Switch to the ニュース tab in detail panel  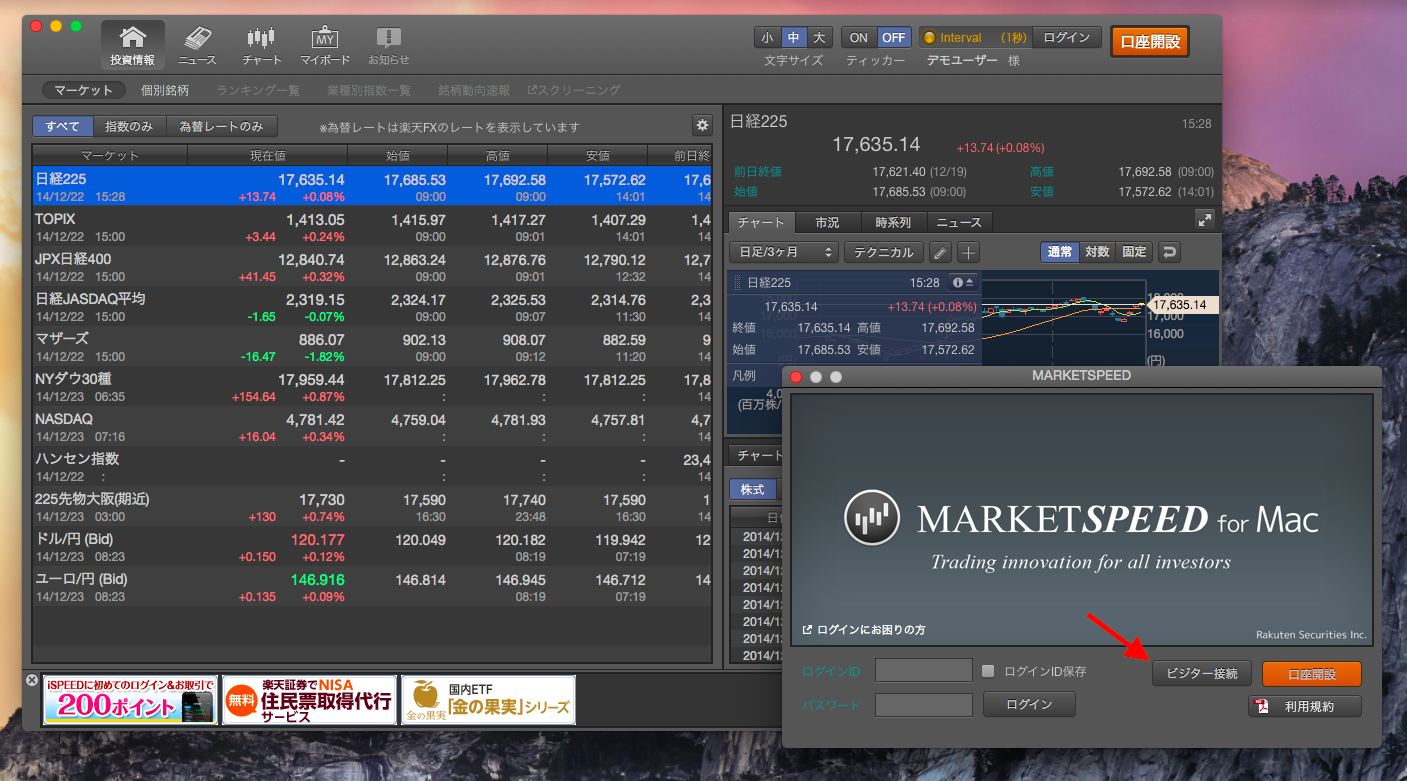[x=960, y=222]
